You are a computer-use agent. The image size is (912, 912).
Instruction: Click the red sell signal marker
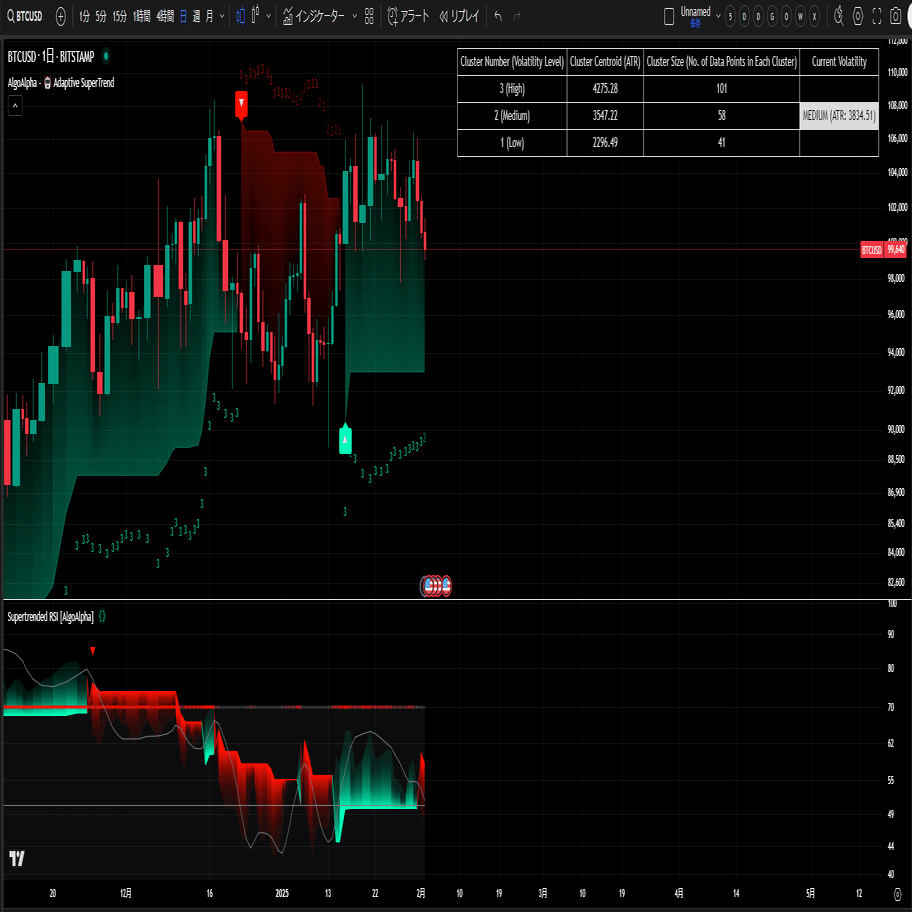pos(241,105)
